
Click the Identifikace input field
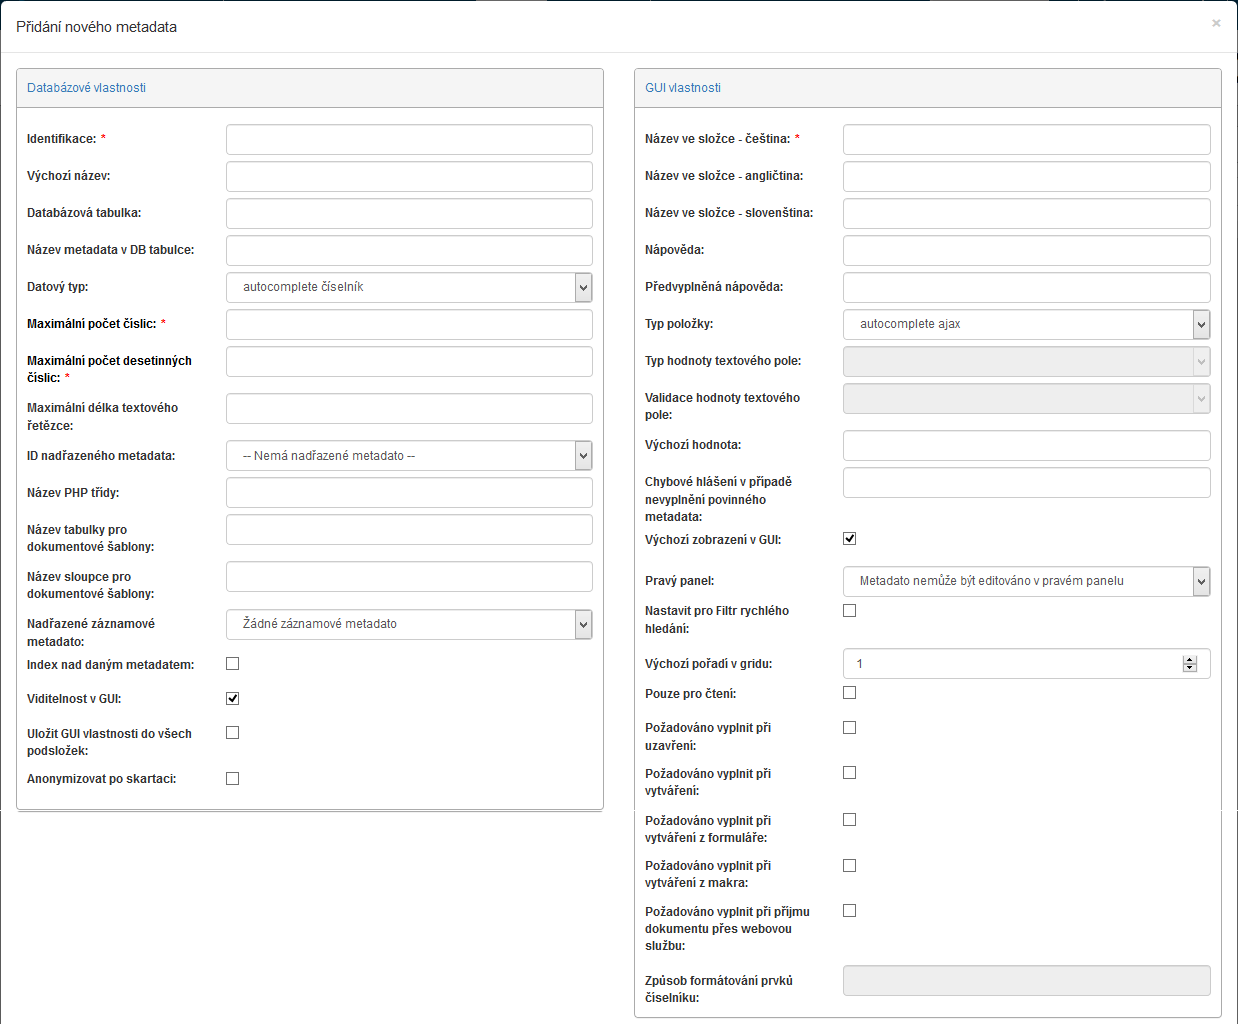coord(409,140)
